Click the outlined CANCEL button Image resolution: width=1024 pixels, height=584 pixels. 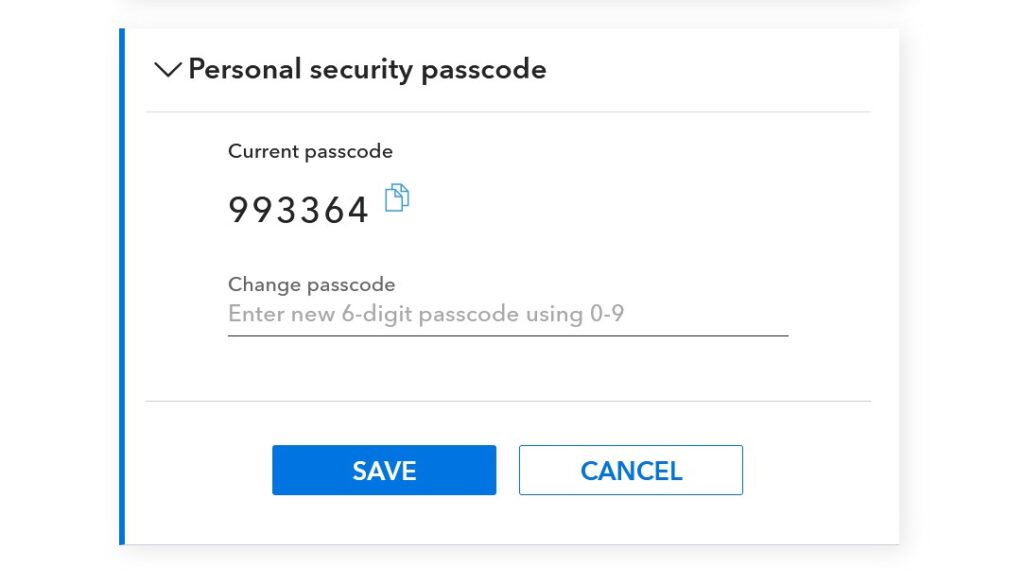(630, 470)
